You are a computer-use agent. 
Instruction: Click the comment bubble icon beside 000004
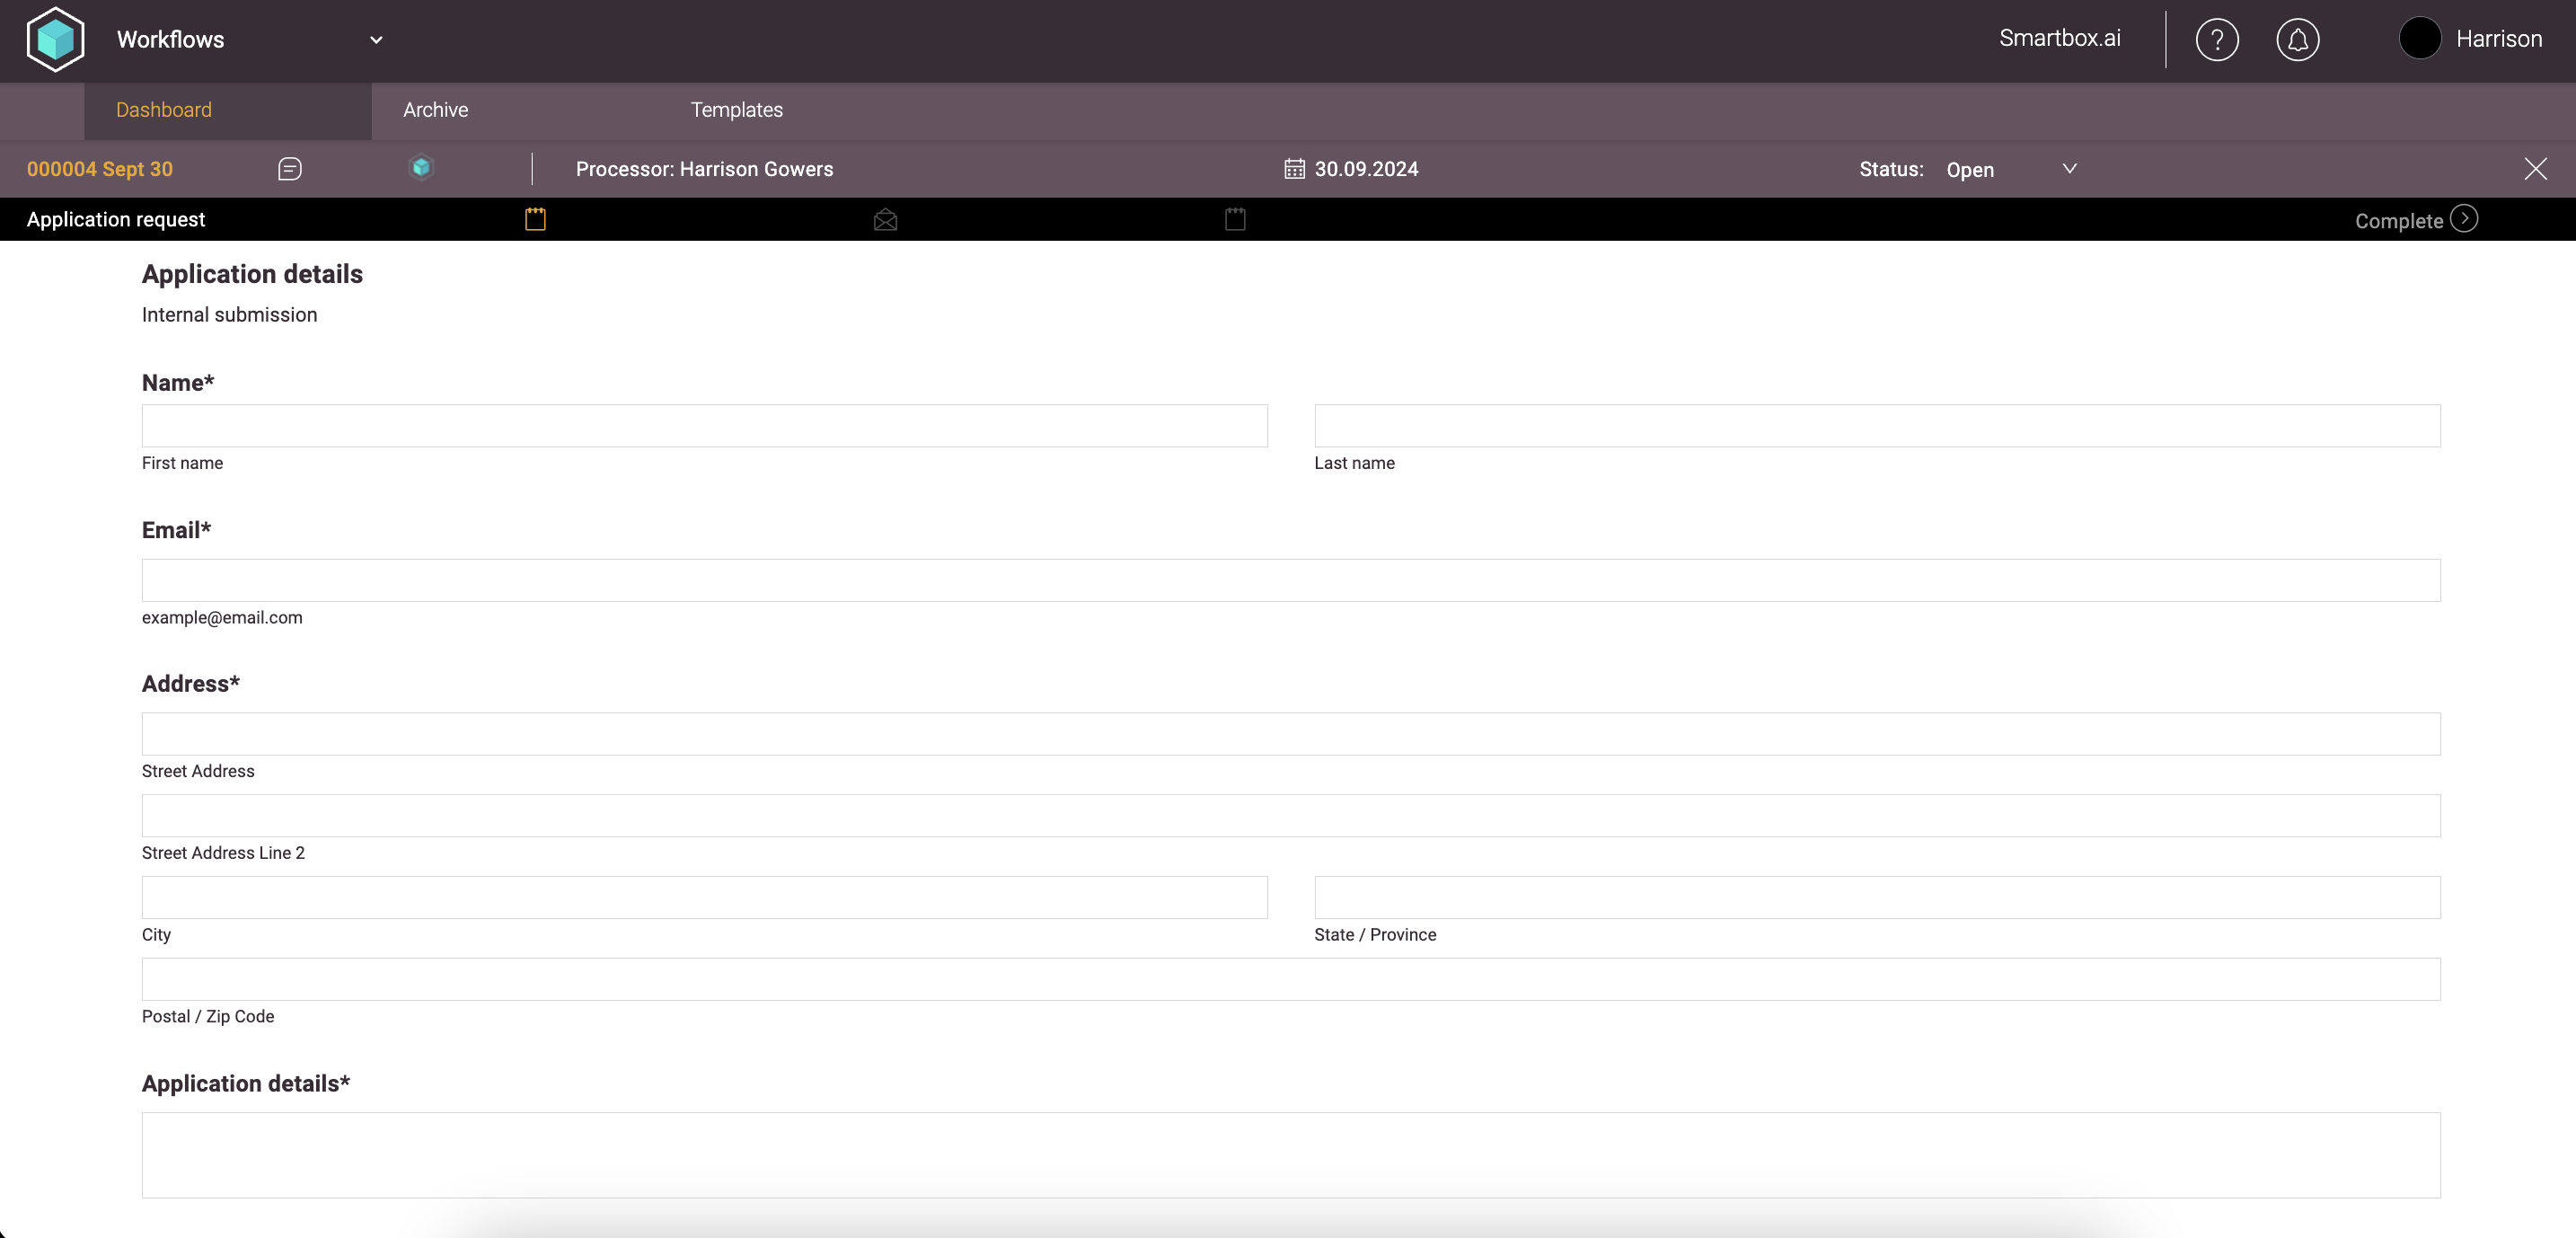coord(290,169)
